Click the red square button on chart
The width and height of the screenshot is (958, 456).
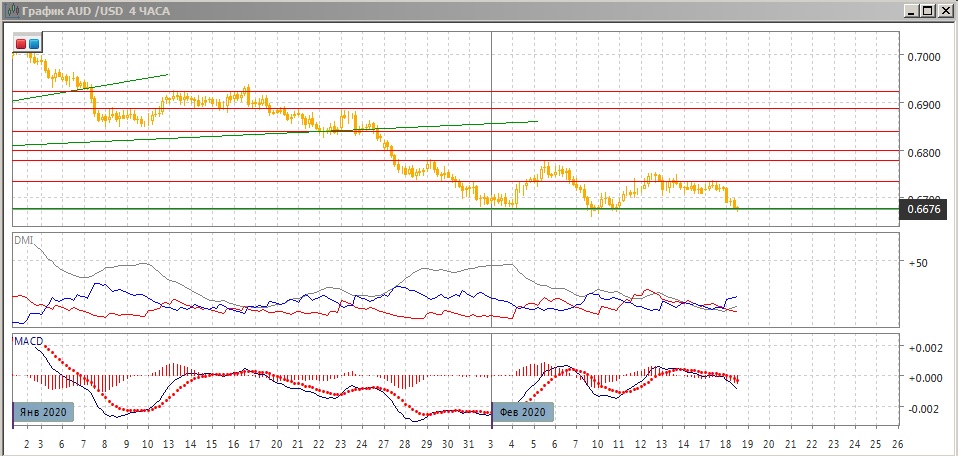[21, 44]
